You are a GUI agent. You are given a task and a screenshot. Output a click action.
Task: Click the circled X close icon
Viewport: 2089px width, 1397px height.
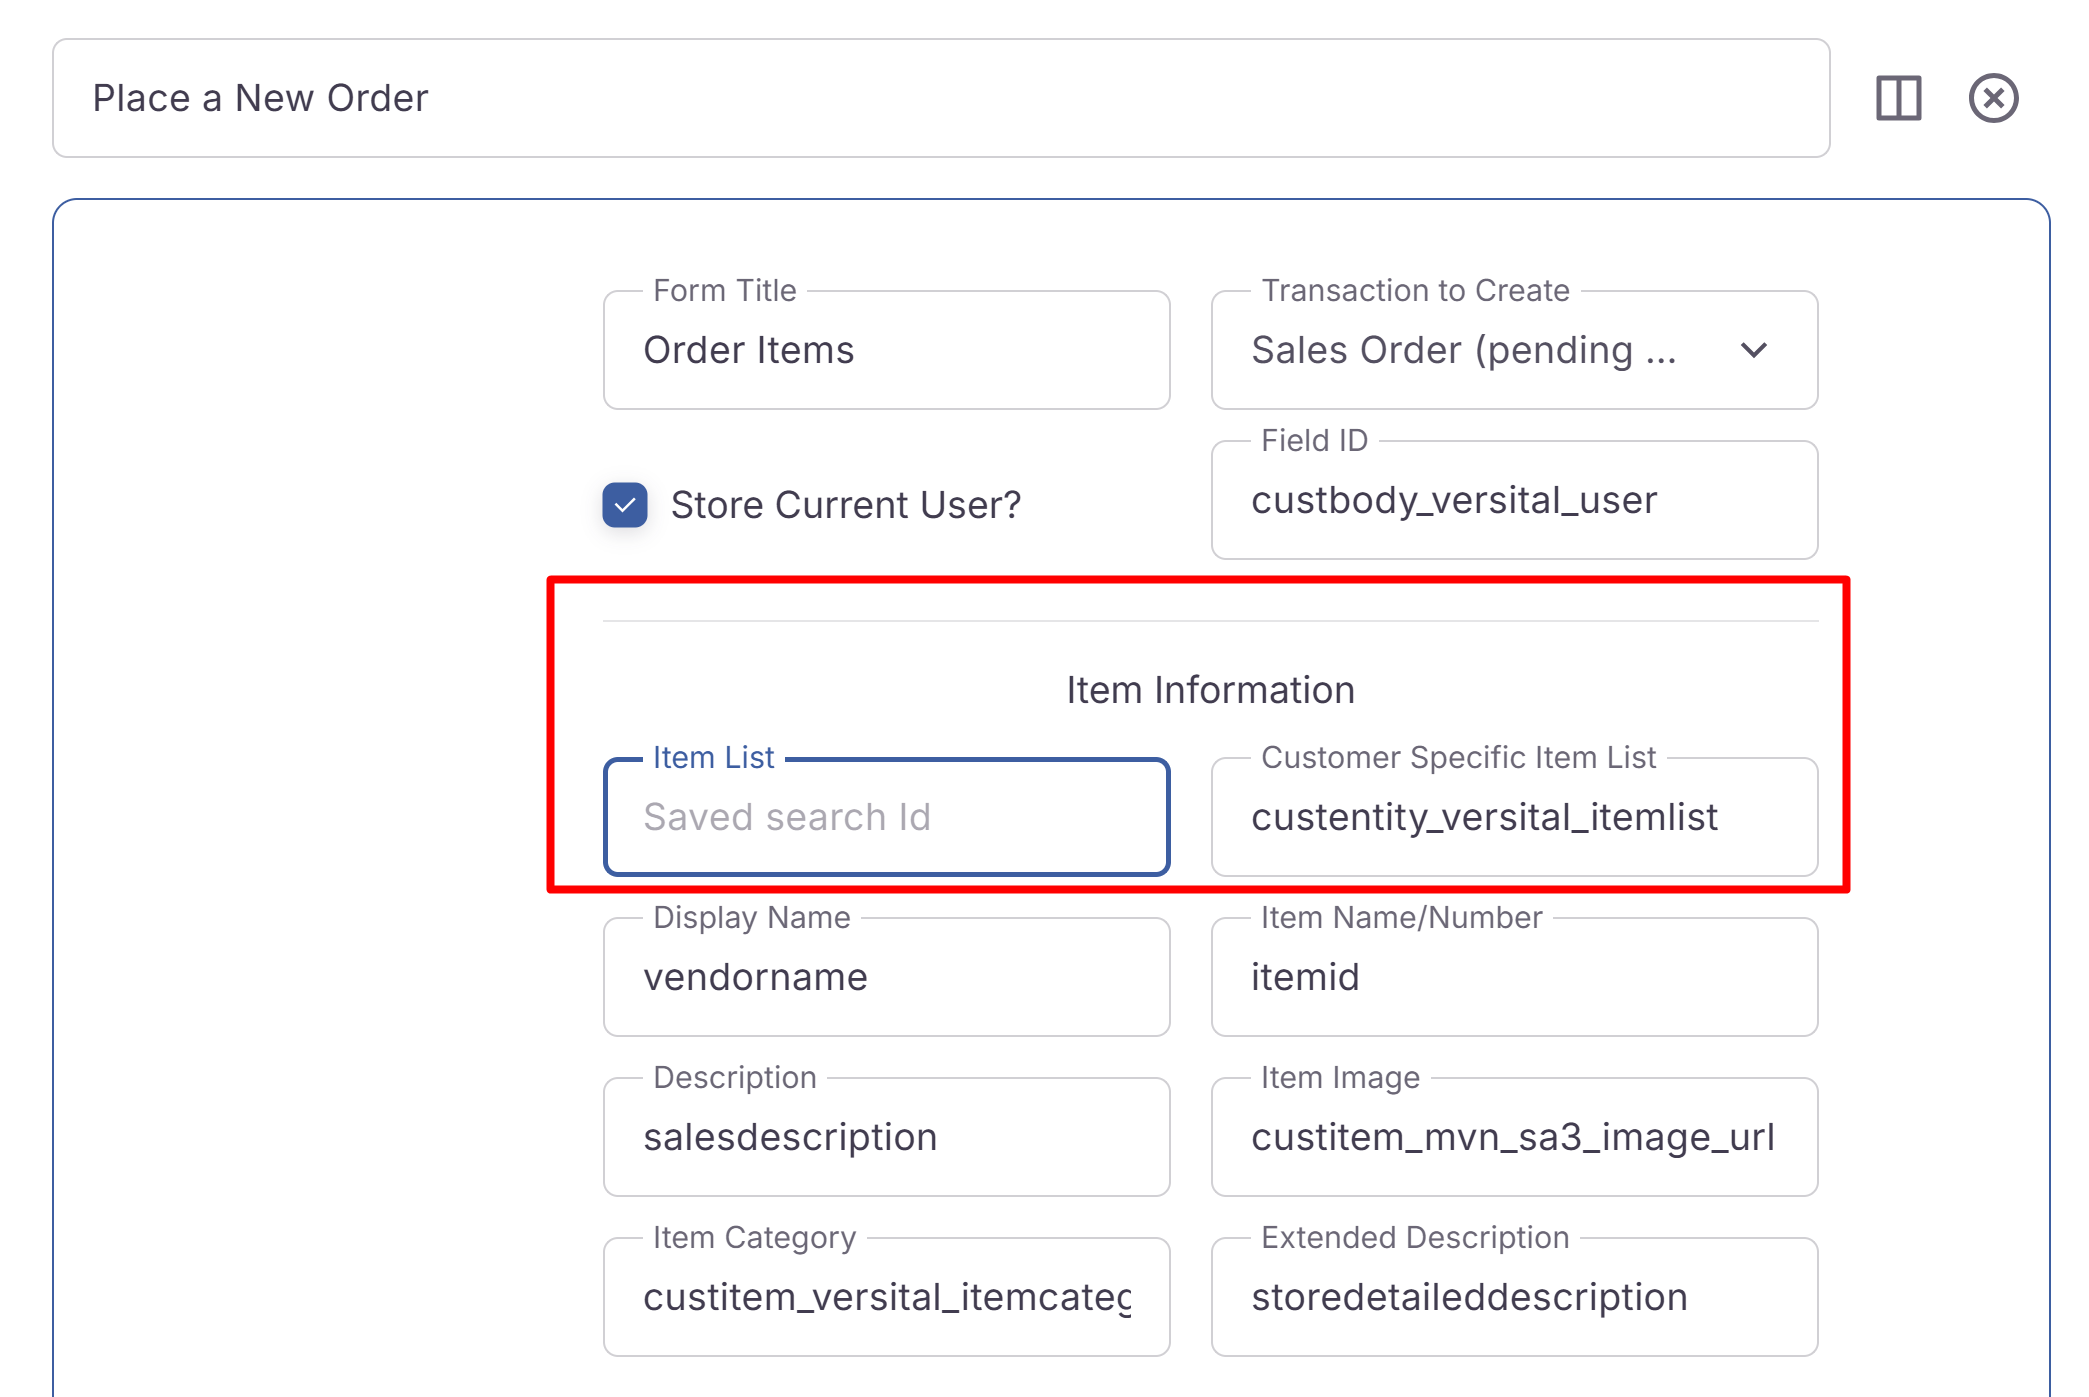point(1992,98)
